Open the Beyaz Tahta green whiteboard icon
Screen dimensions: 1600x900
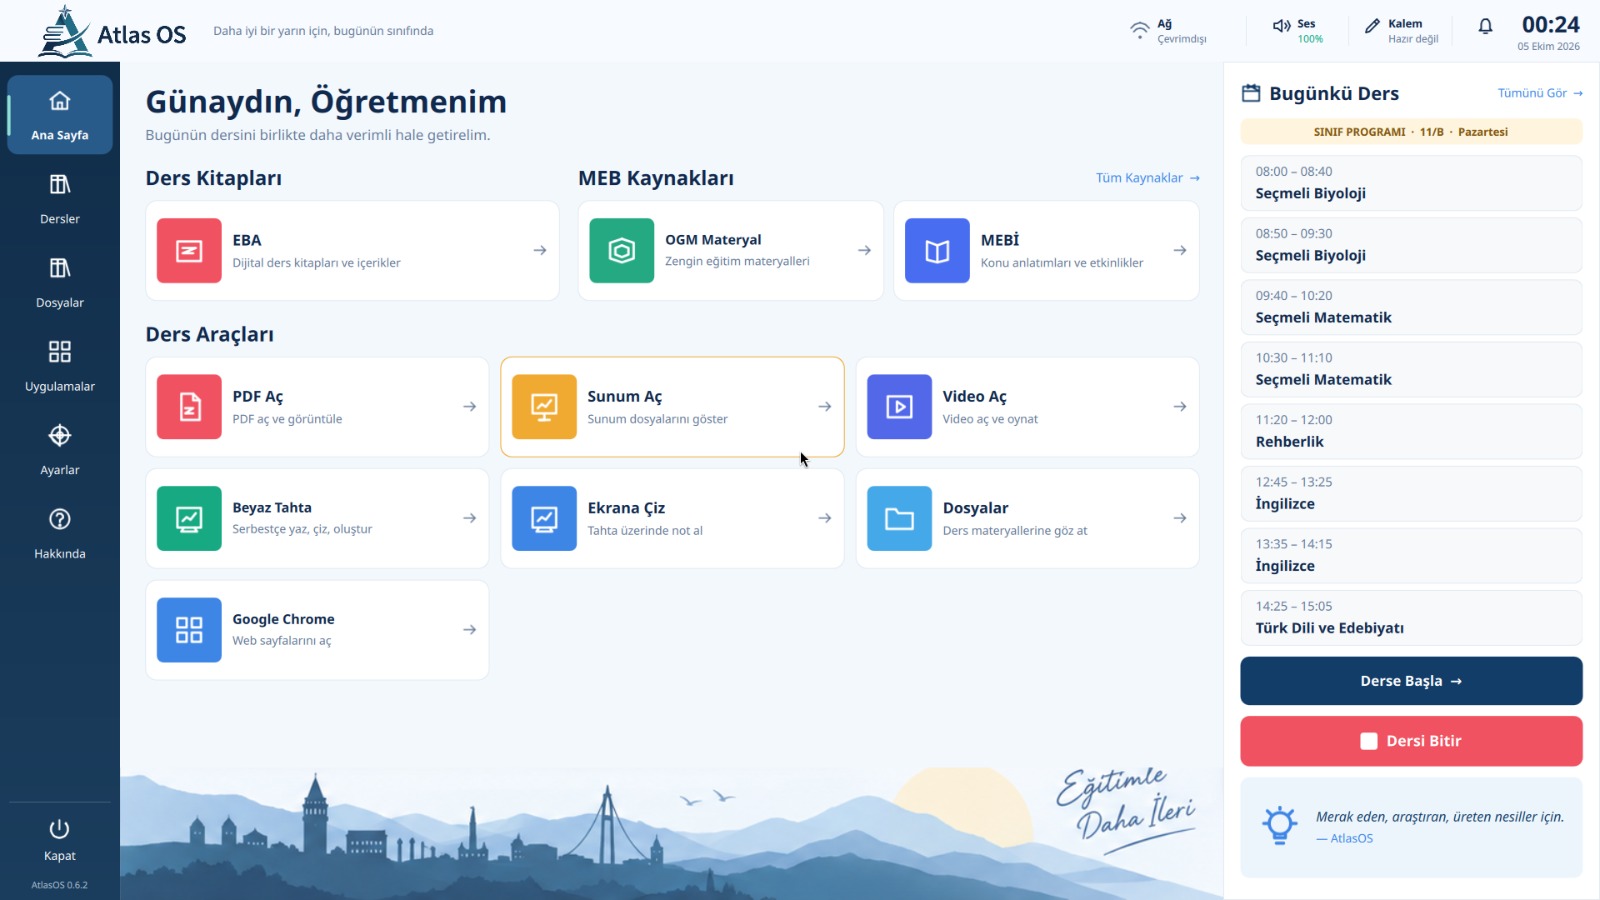[189, 518]
